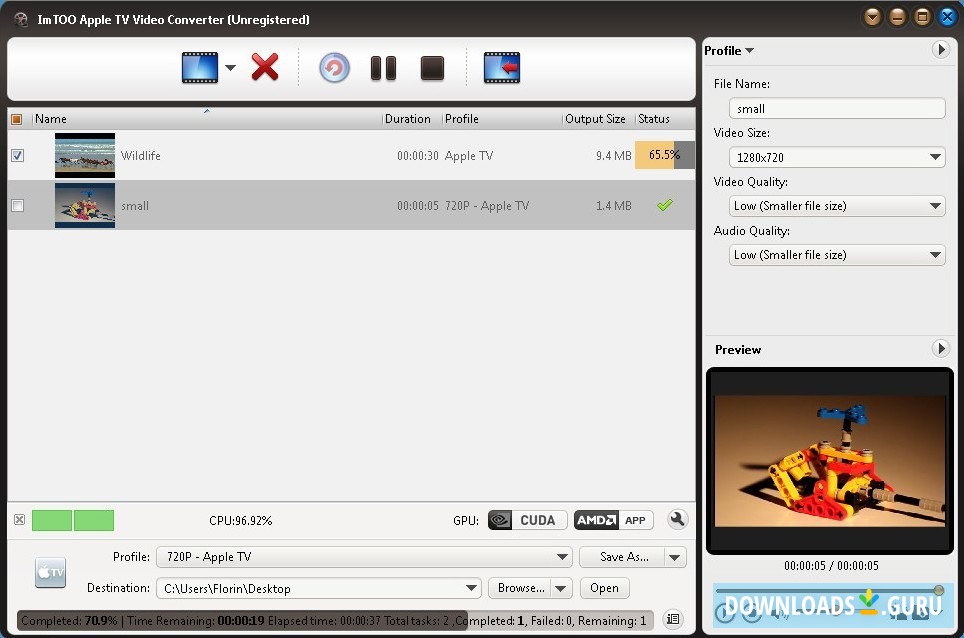Select the Wildlife video thumbnail
Screen dimensions: 964x638
[85, 156]
